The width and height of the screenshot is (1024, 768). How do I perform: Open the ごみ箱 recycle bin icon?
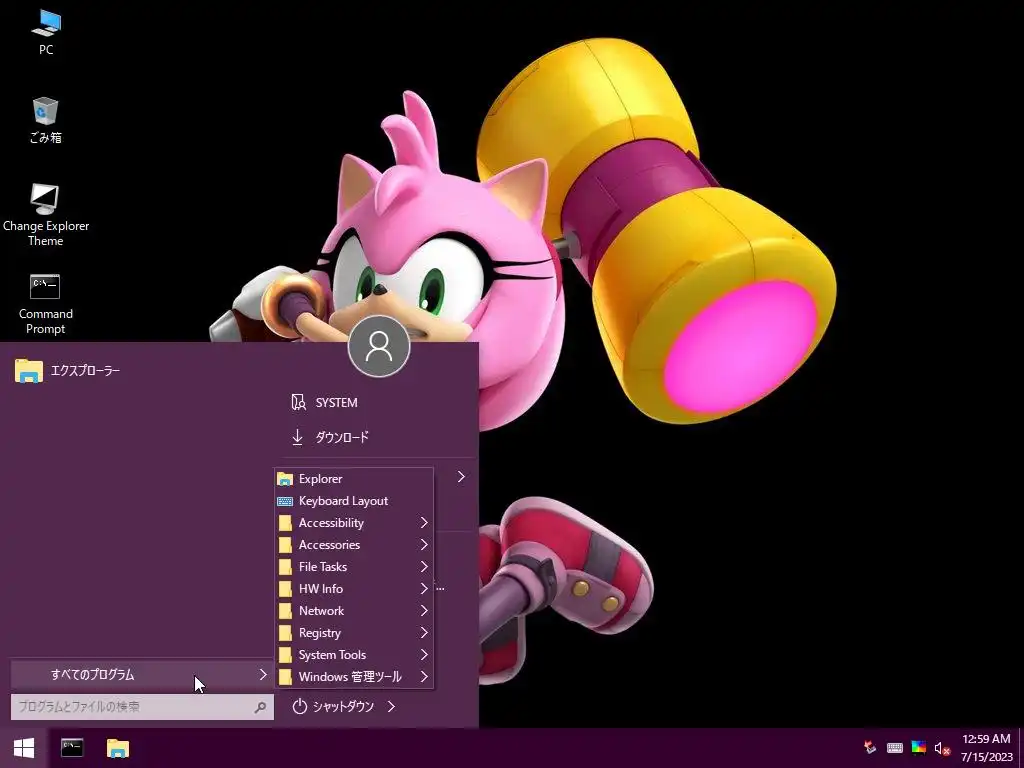pos(46,120)
